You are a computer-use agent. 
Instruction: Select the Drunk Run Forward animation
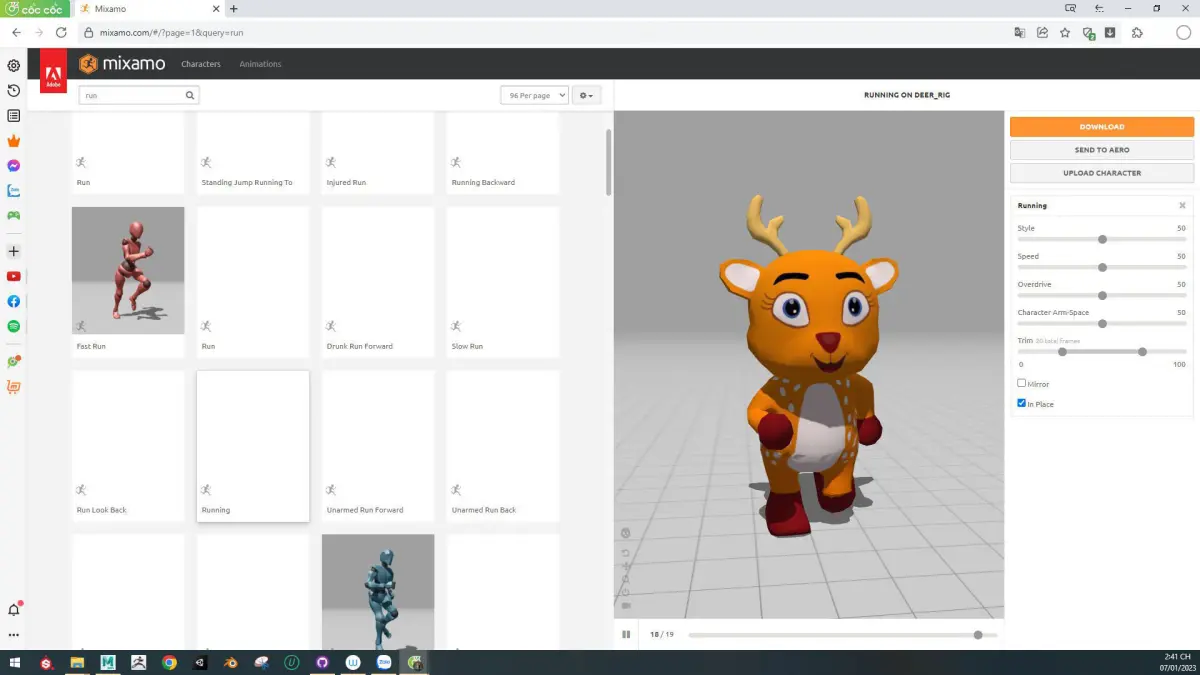pos(378,283)
